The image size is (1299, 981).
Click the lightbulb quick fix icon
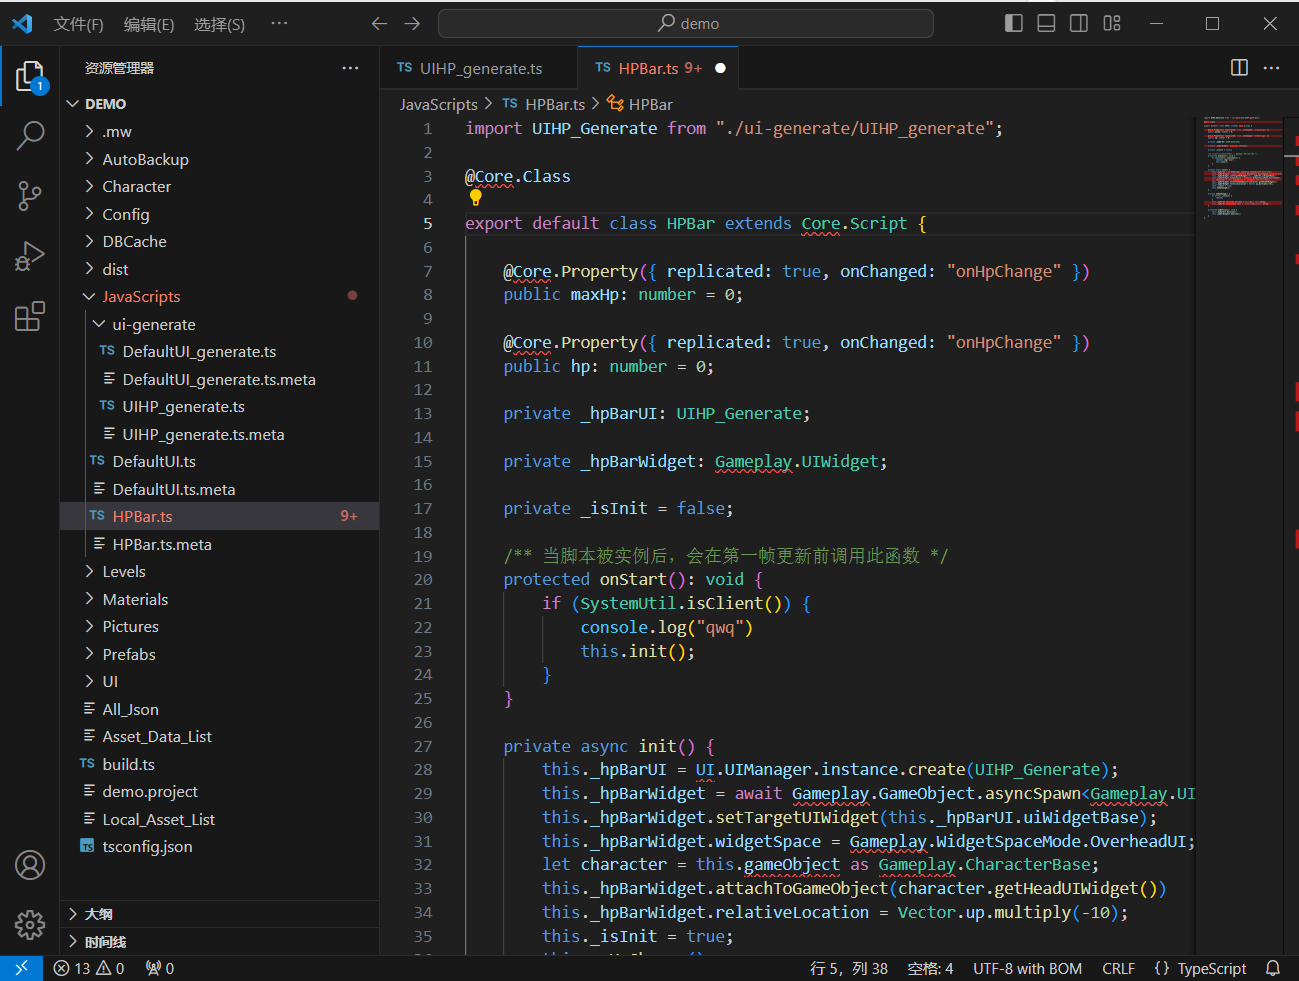(x=476, y=198)
